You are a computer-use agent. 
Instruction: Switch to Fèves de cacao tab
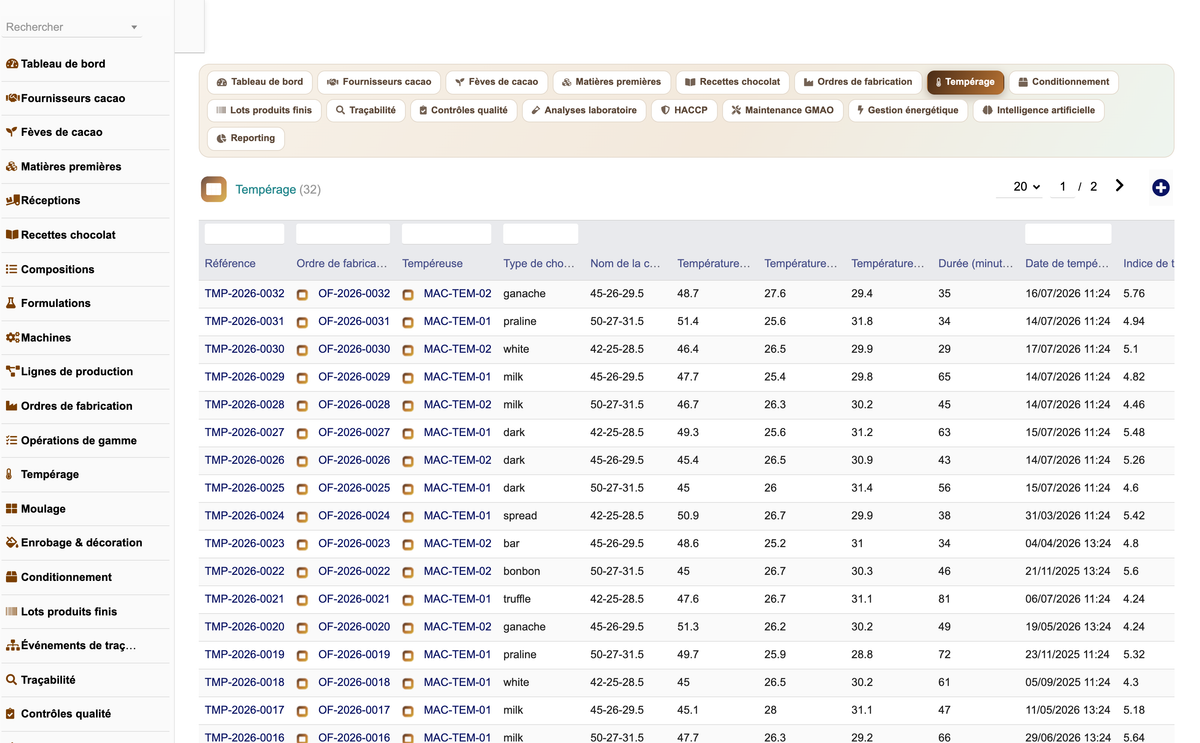click(497, 82)
